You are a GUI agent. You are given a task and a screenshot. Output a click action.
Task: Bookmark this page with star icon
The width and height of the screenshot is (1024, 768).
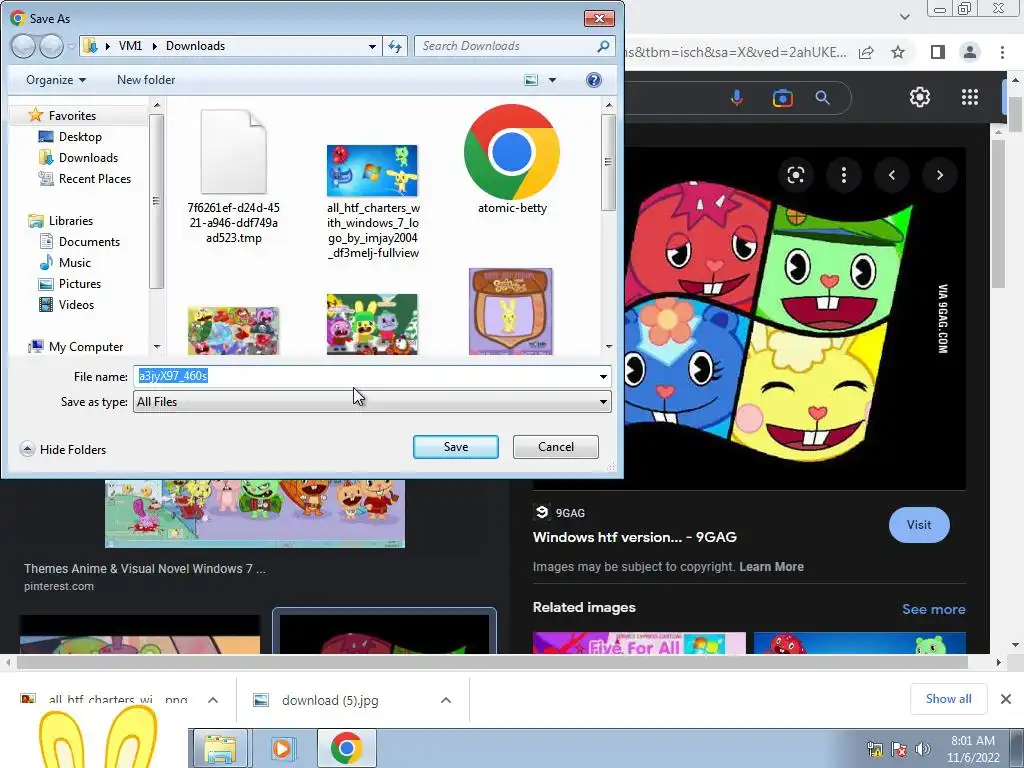898,52
